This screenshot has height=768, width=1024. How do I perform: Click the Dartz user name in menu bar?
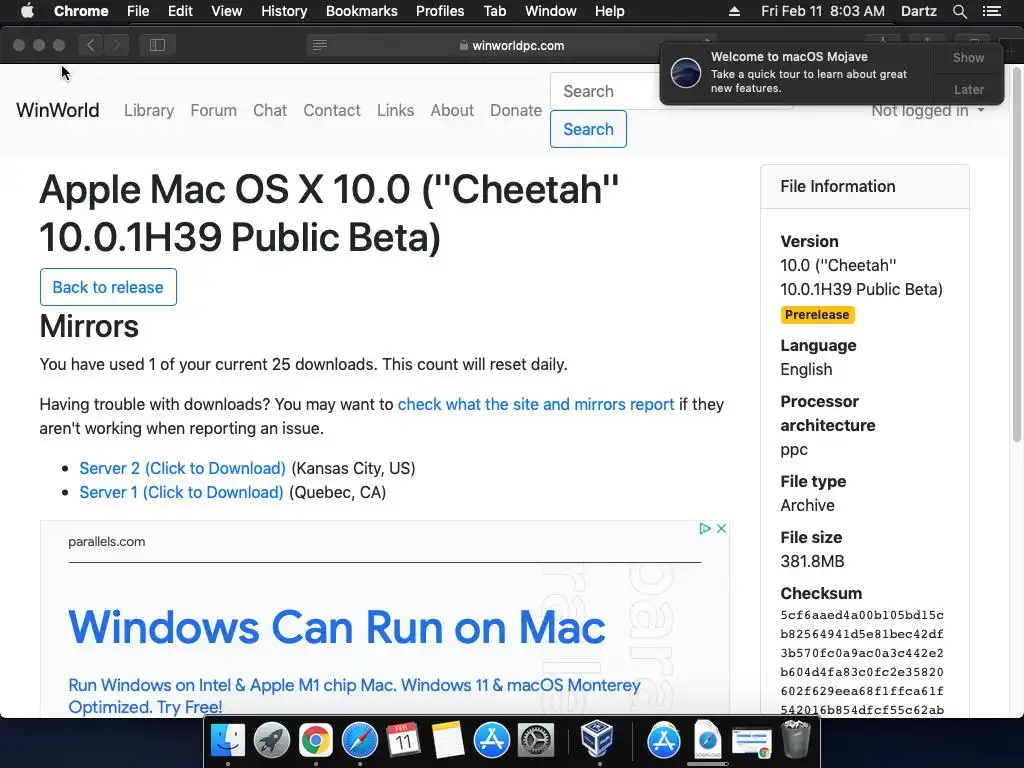pyautogui.click(x=918, y=11)
